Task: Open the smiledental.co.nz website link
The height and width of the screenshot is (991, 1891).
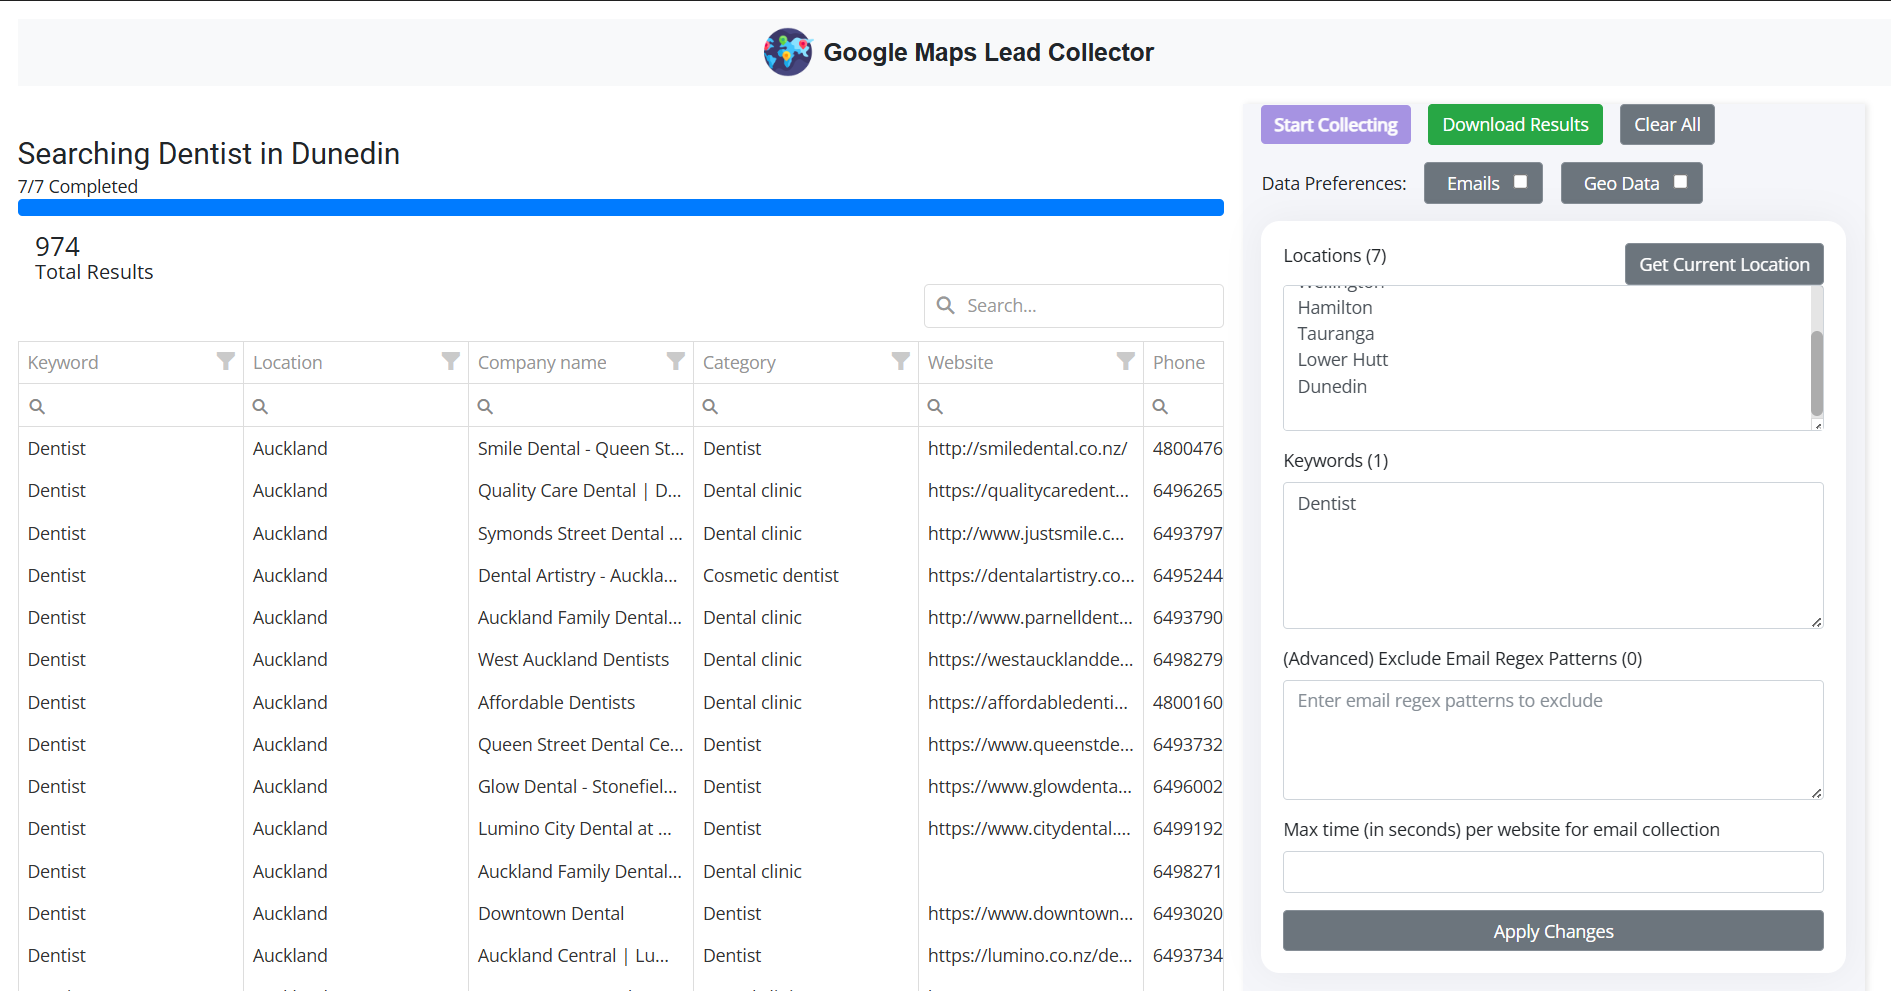Action: pyautogui.click(x=1027, y=448)
